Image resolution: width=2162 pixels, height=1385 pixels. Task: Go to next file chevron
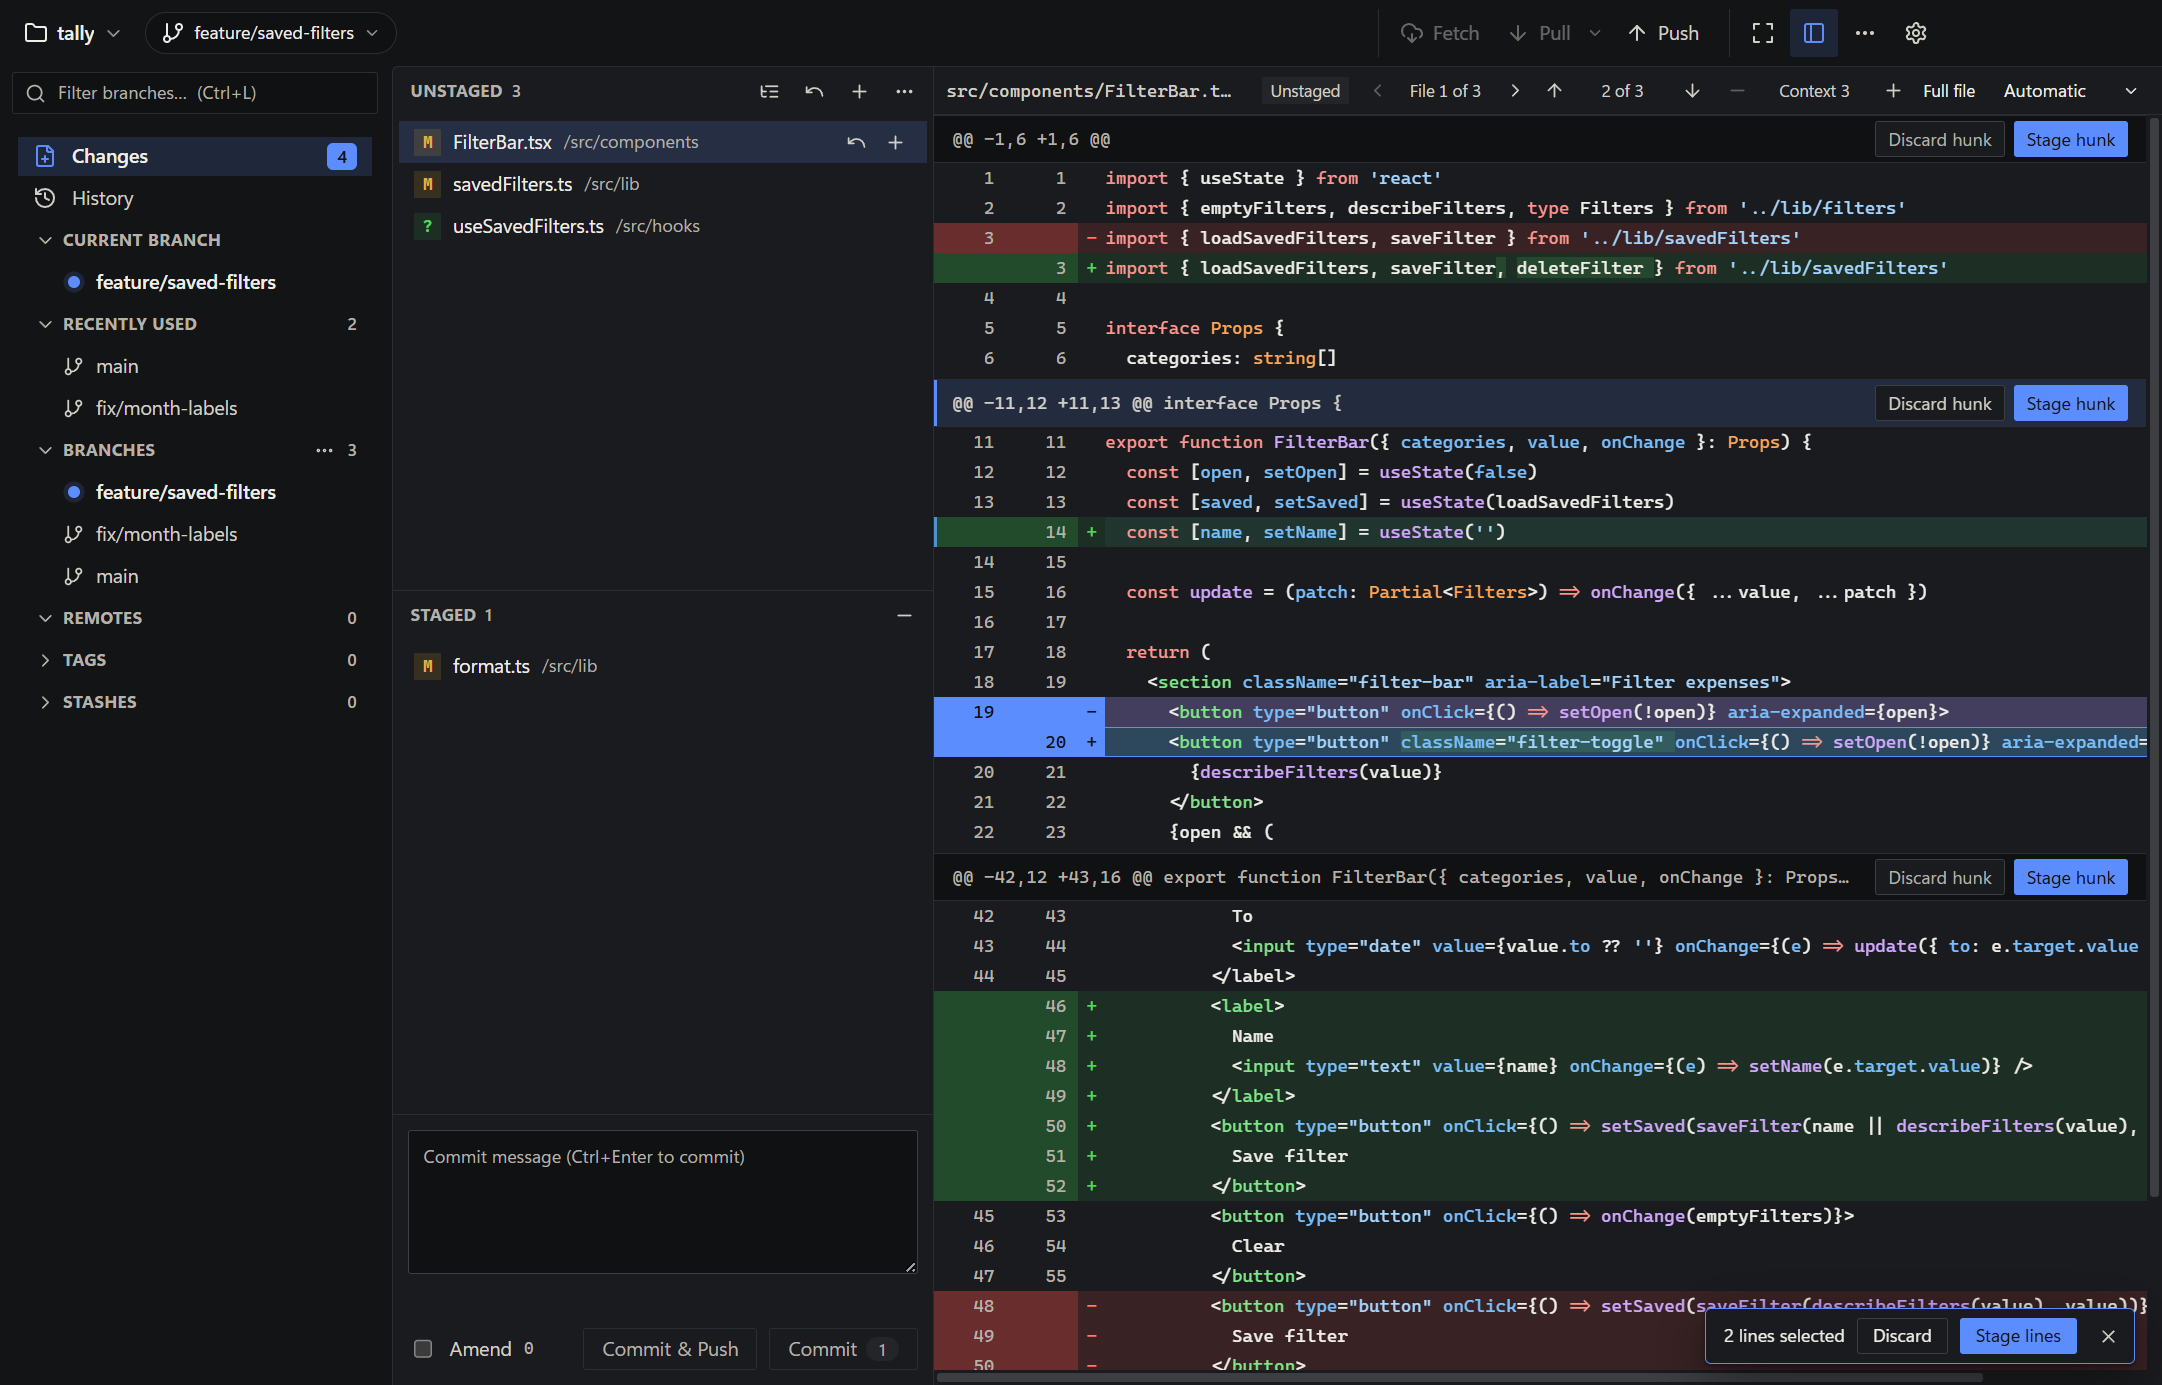pos(1515,91)
